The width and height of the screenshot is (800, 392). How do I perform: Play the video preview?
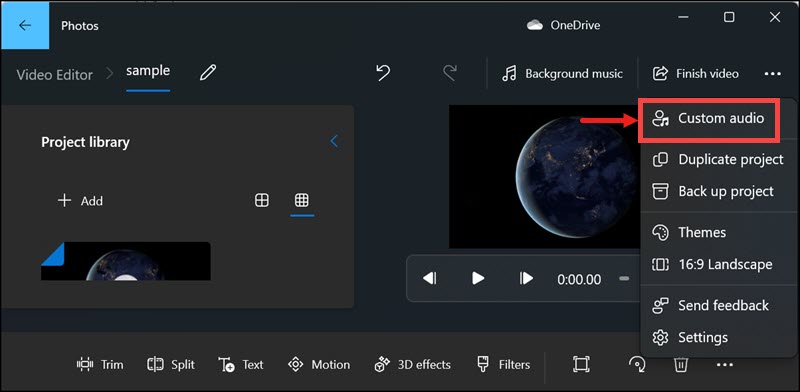point(478,279)
